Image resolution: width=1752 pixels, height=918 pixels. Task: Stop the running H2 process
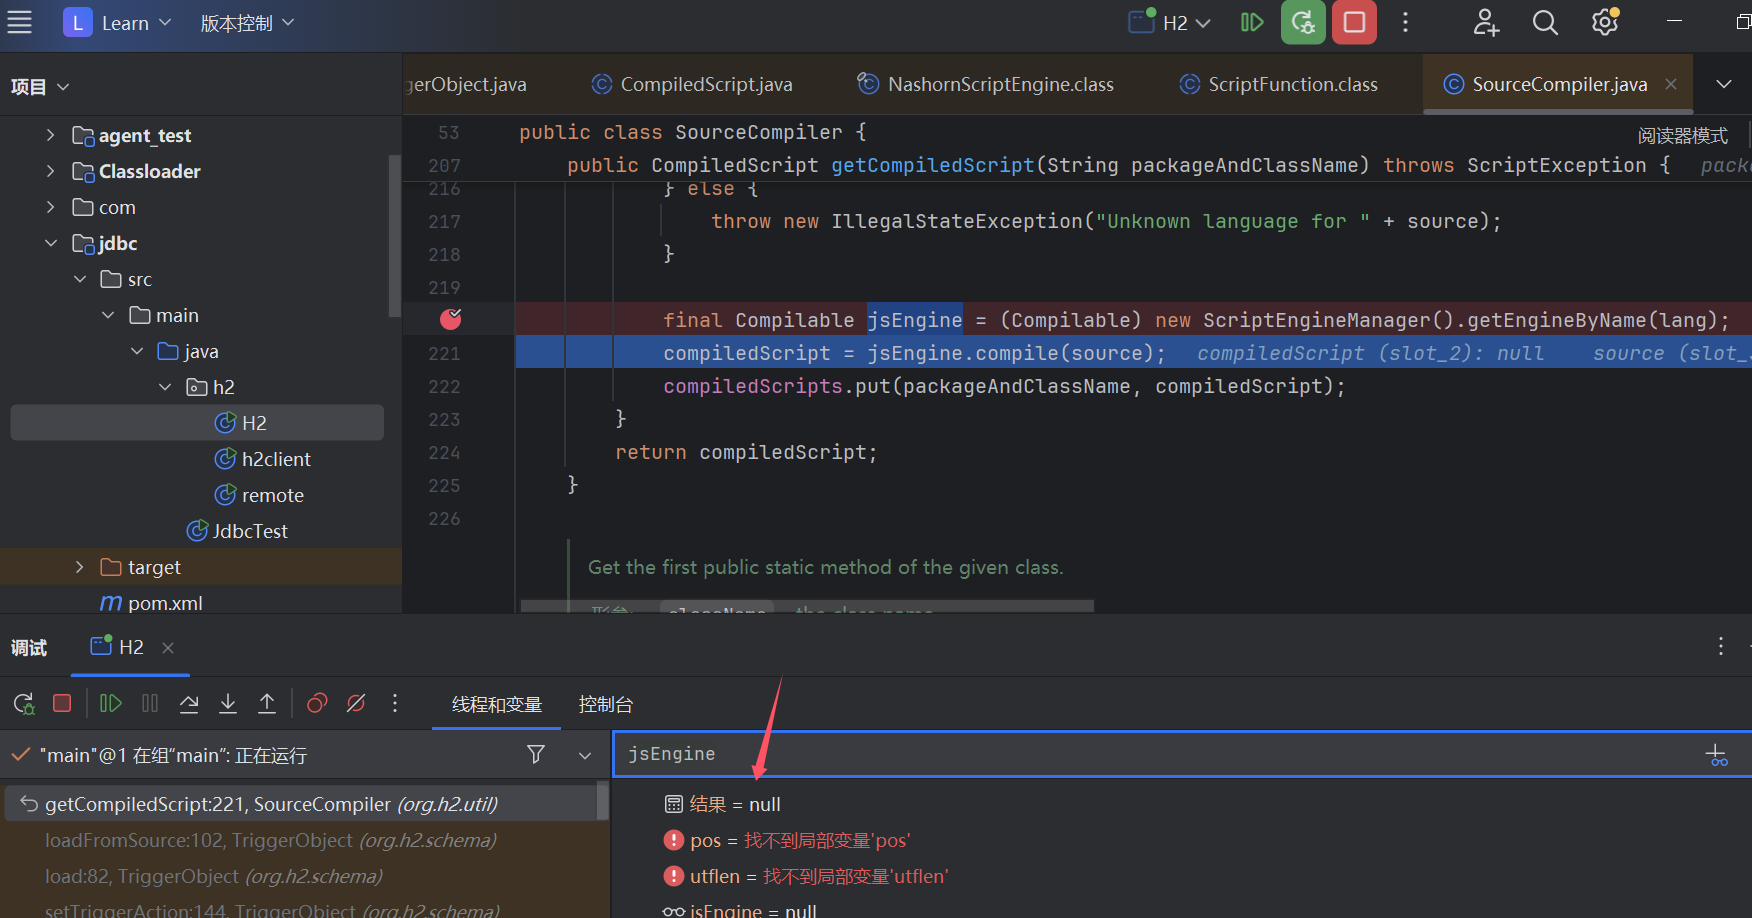pos(1354,22)
